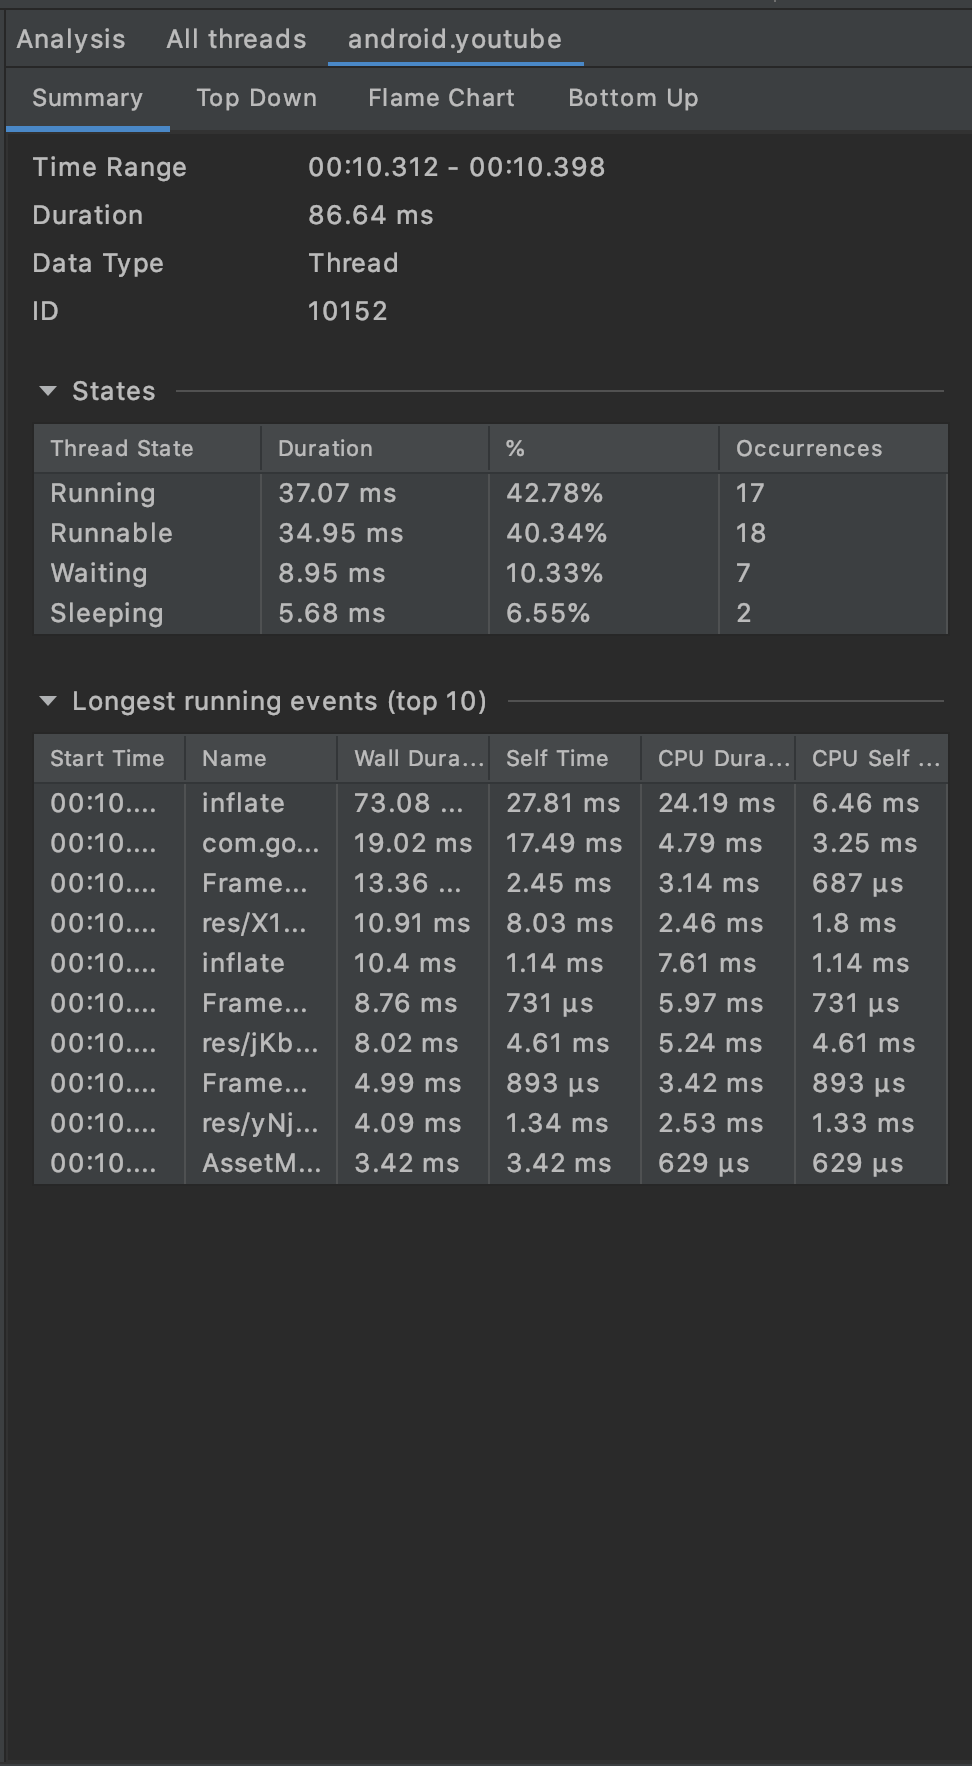972x1766 pixels.
Task: Select the android.youtube tab
Action: [x=455, y=39]
